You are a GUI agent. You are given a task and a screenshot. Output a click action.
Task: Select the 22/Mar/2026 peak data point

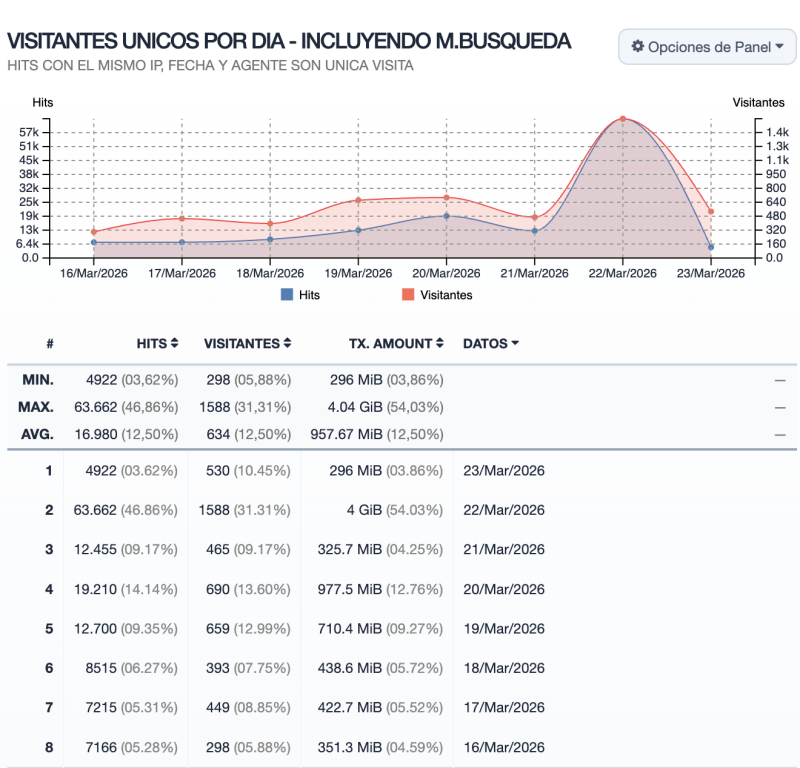click(x=622, y=119)
